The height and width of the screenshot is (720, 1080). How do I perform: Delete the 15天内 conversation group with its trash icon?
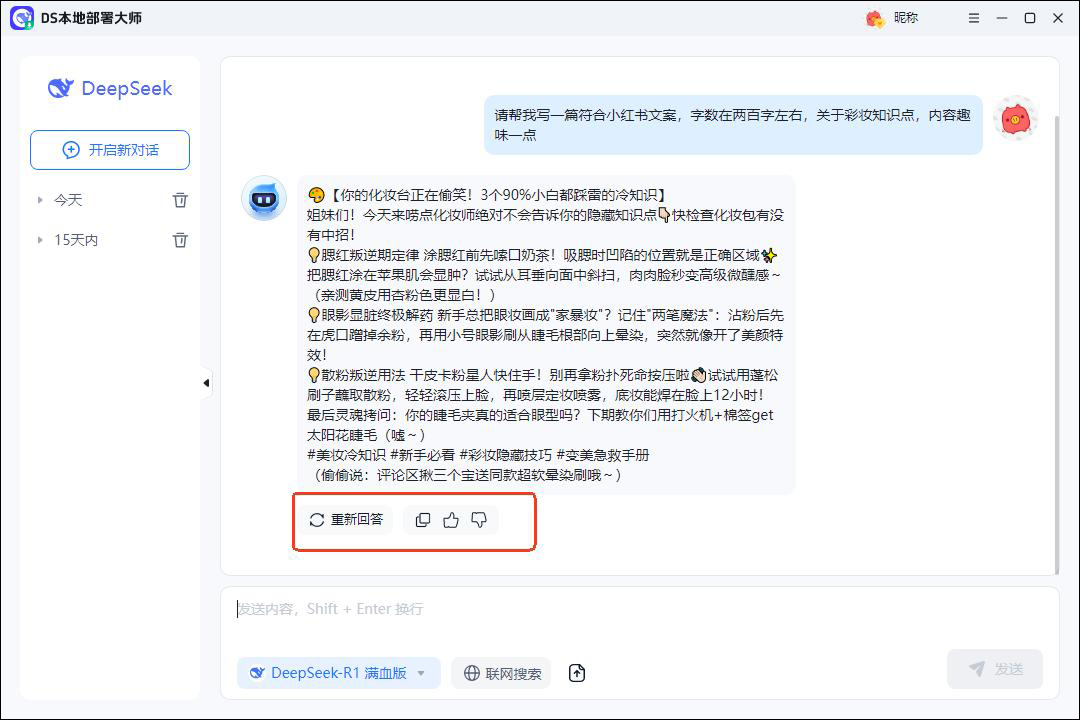pos(180,240)
